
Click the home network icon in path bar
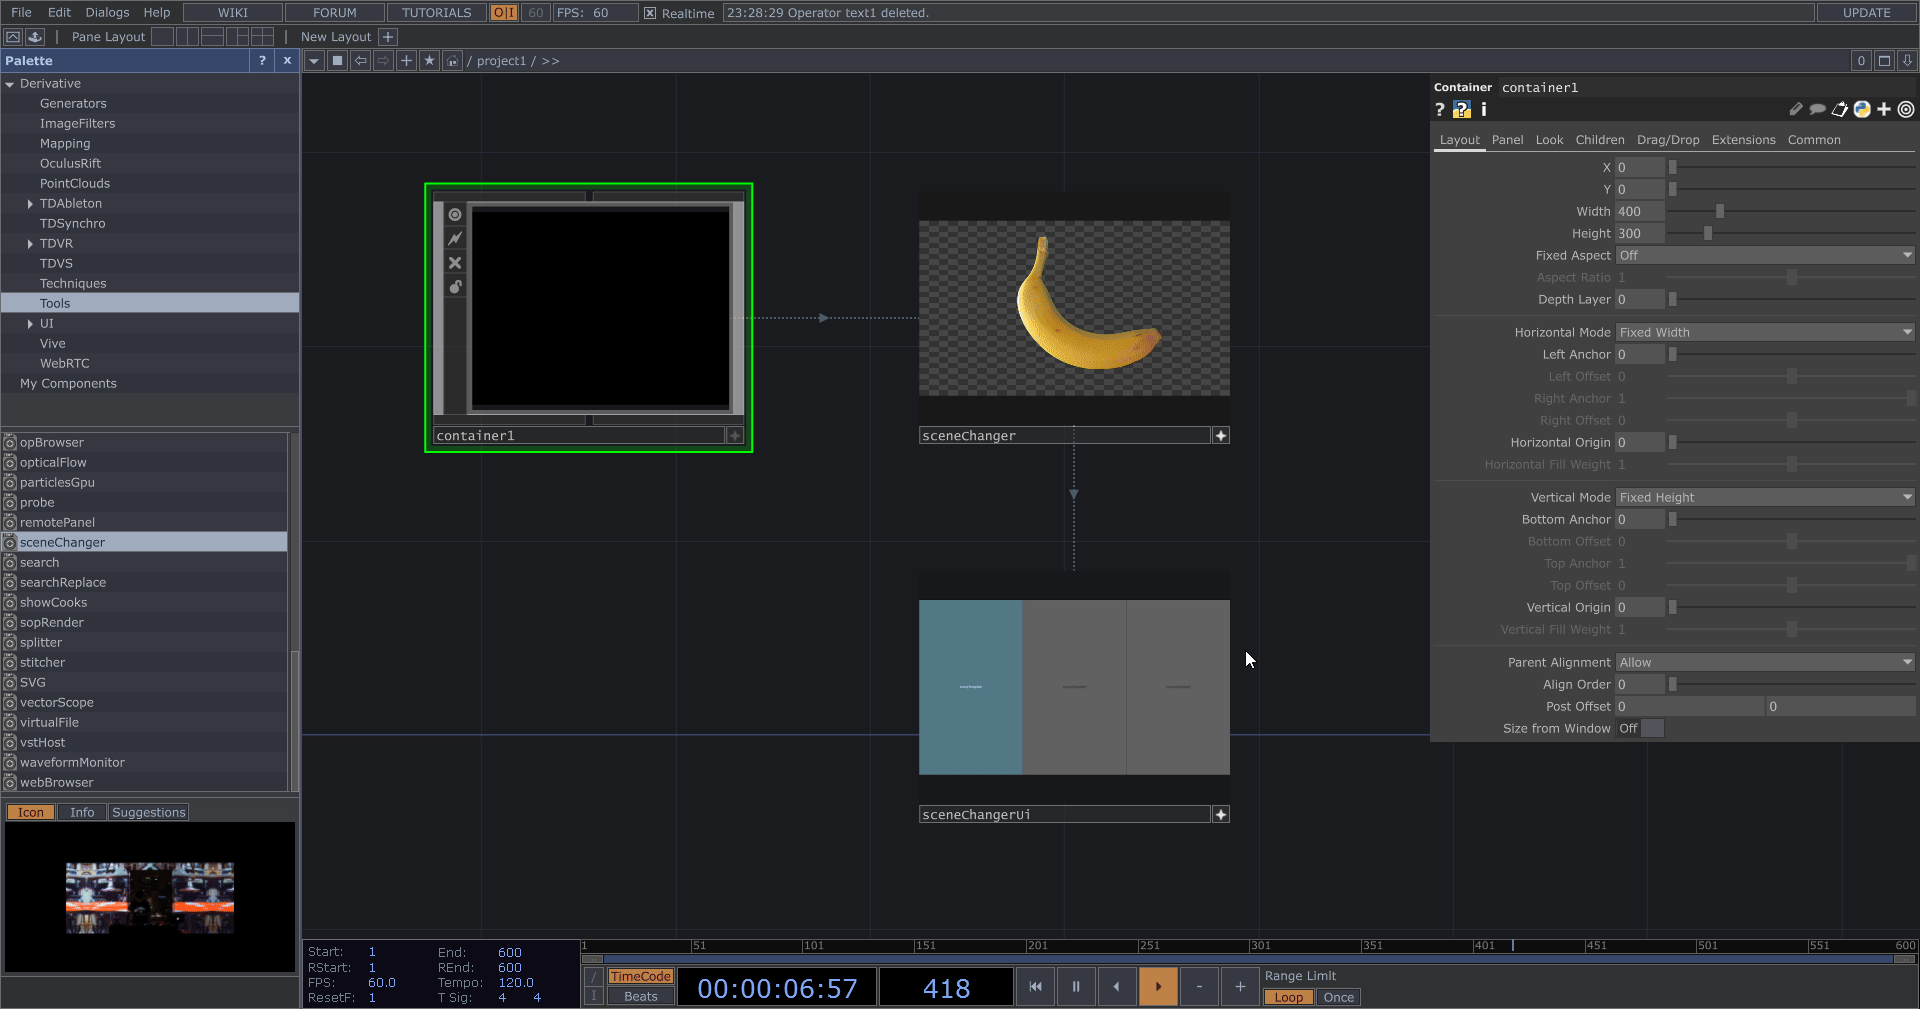pos(453,61)
